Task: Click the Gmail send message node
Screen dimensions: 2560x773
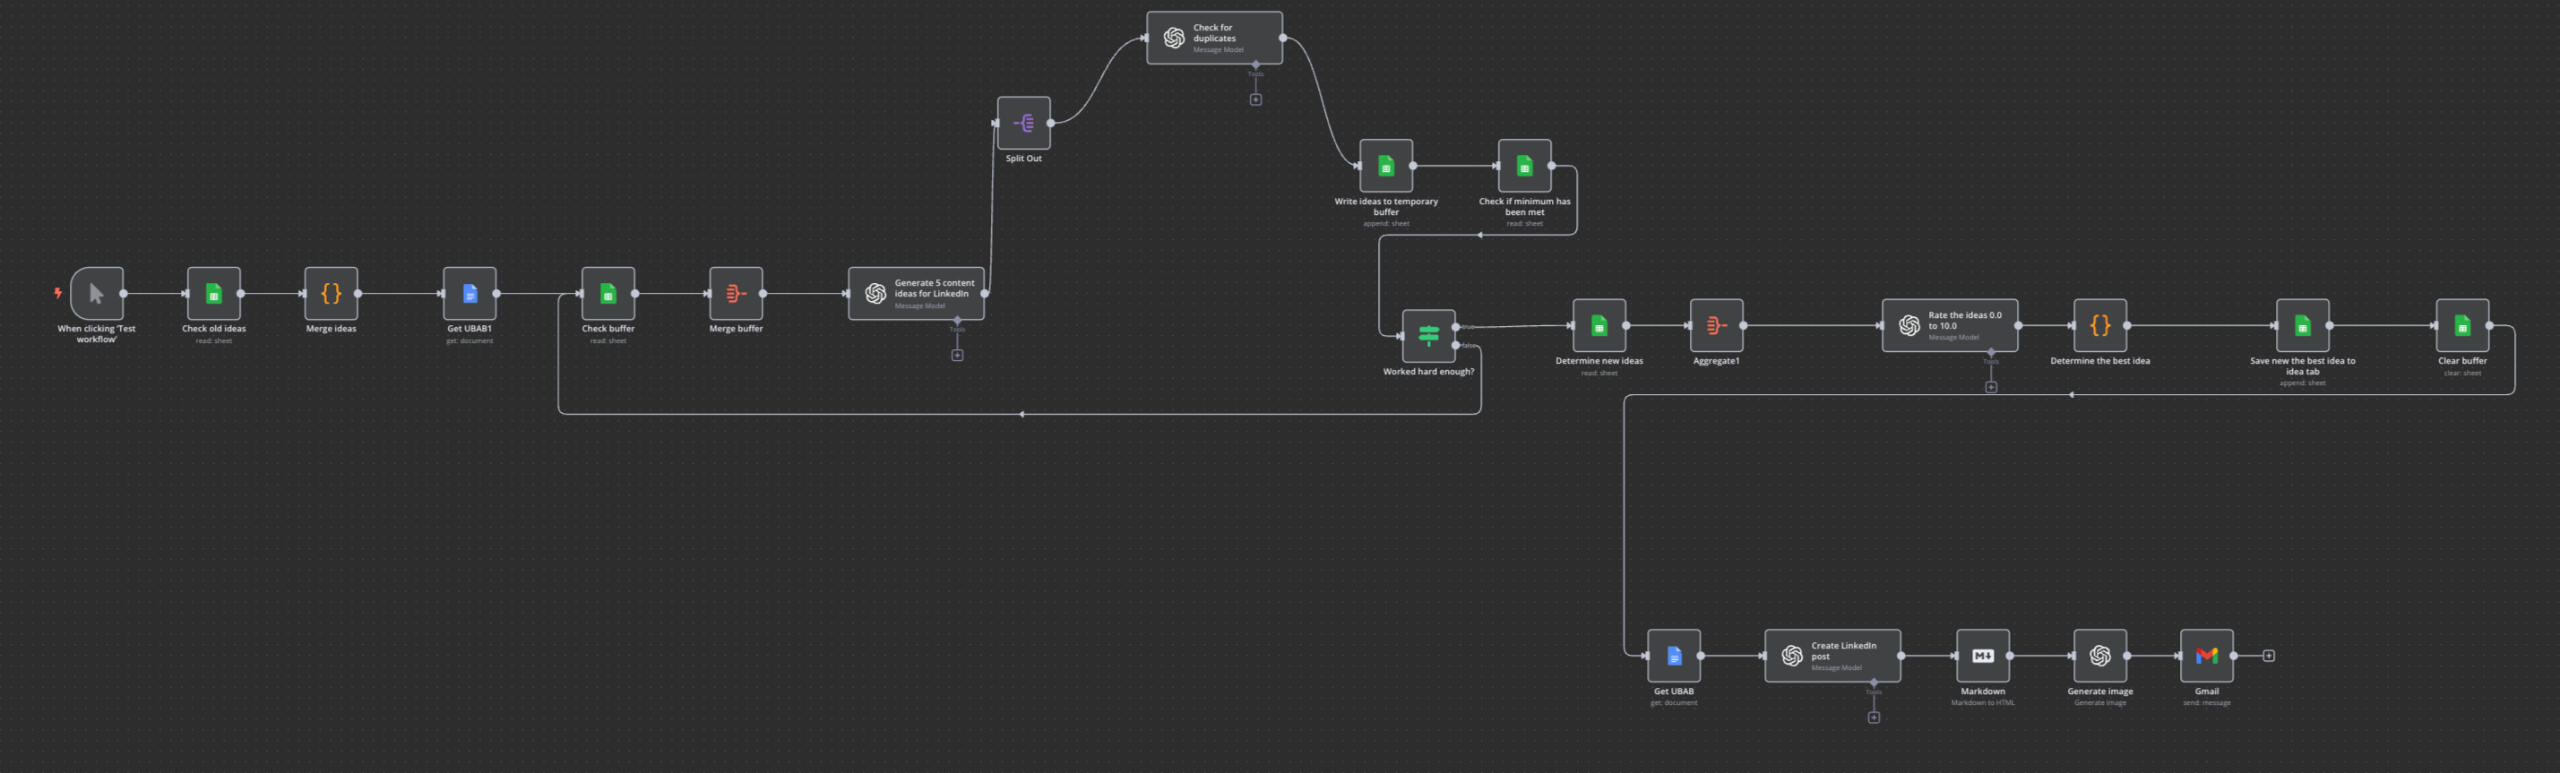Action: point(2206,656)
